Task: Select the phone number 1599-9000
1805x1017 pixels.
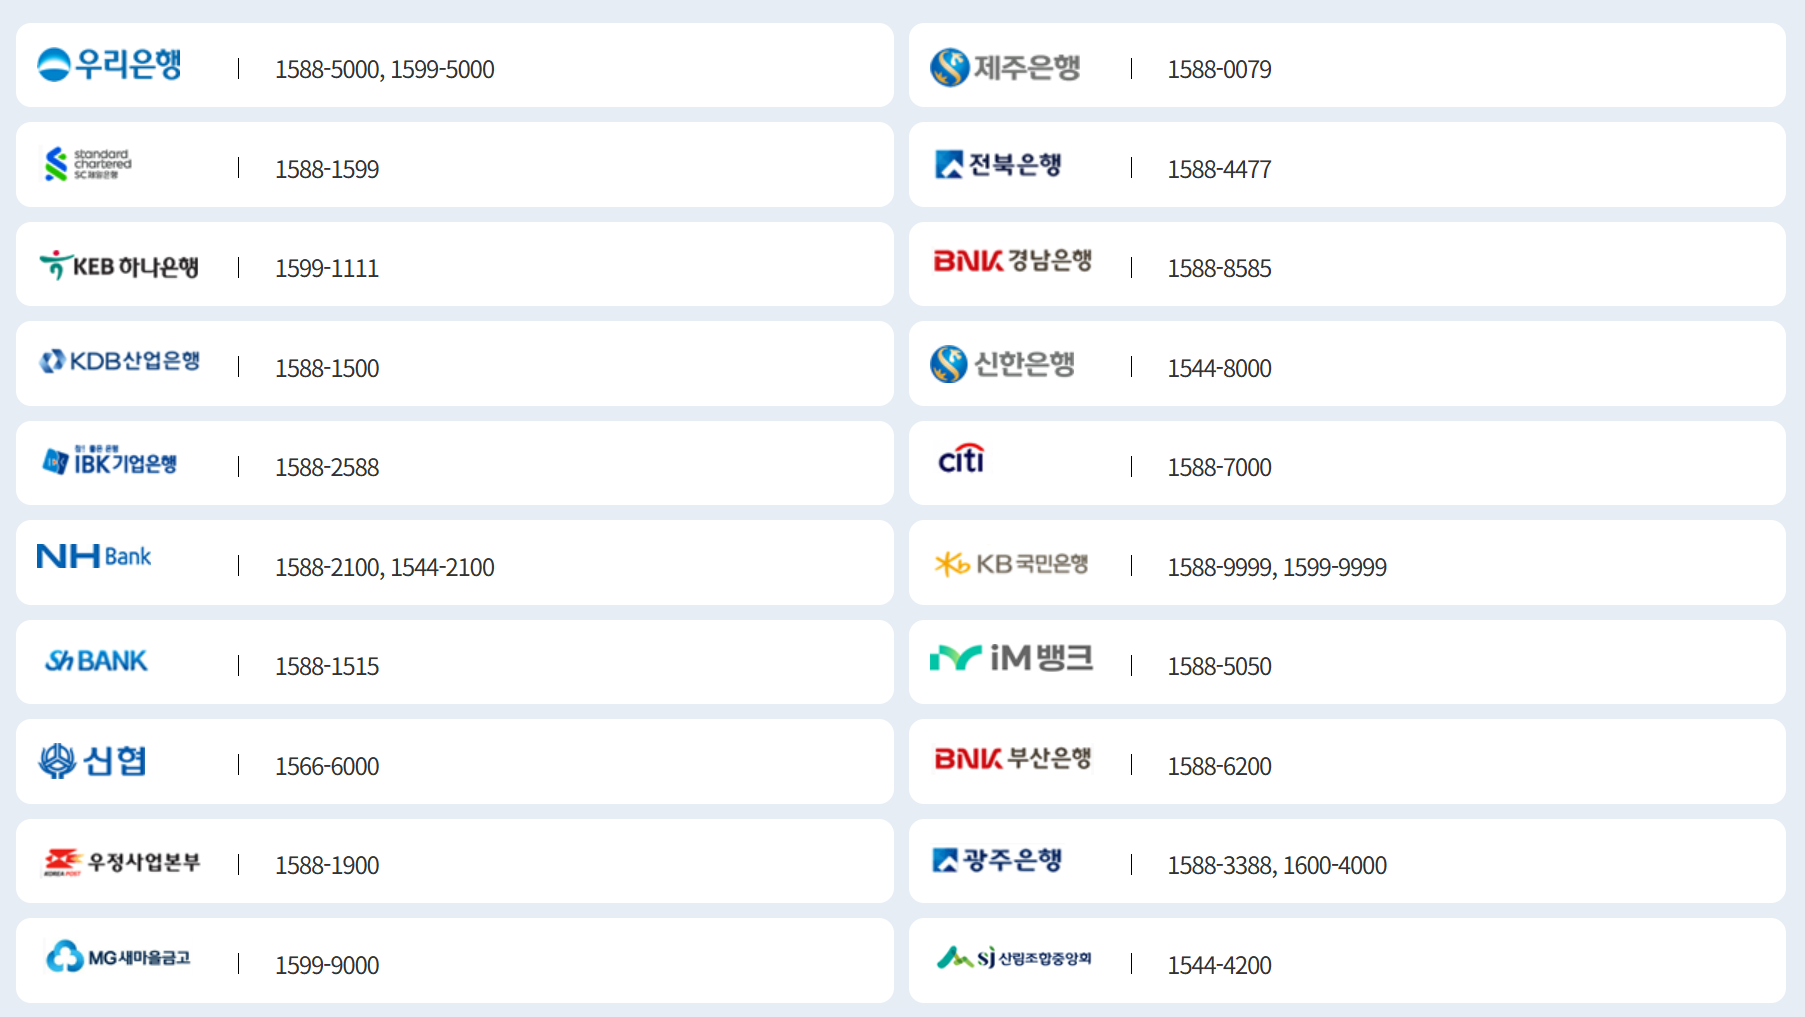Action: [327, 965]
